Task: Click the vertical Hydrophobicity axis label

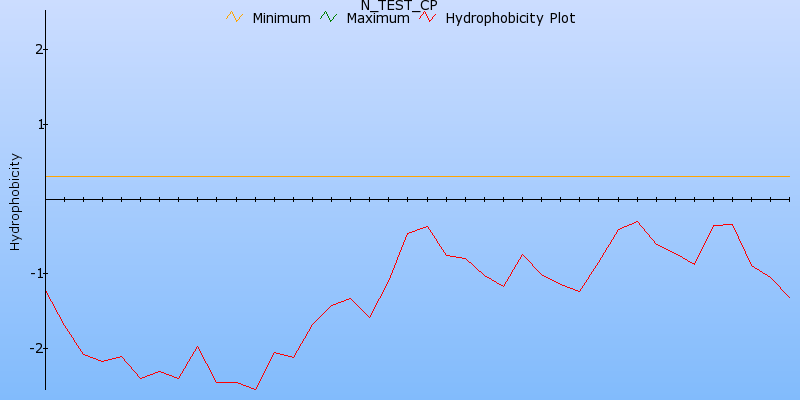Action: (15, 201)
